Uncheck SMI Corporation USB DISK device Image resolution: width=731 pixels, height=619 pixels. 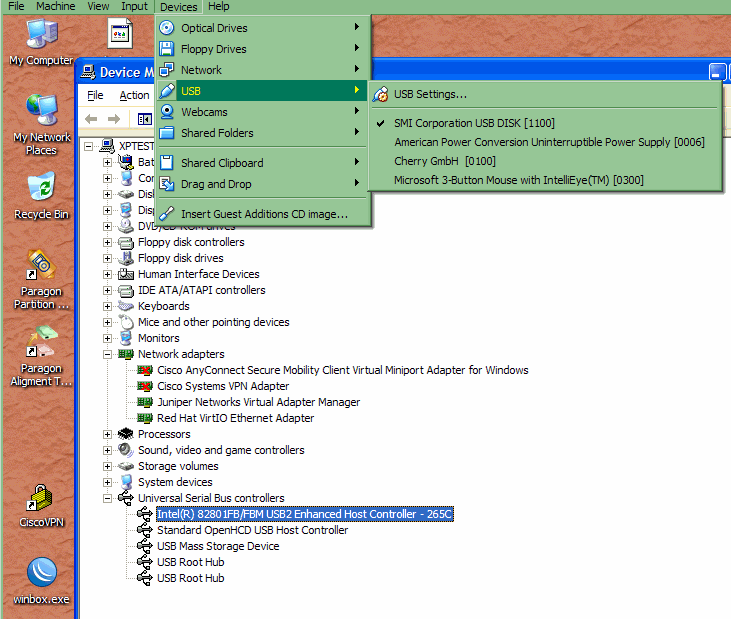coord(474,123)
